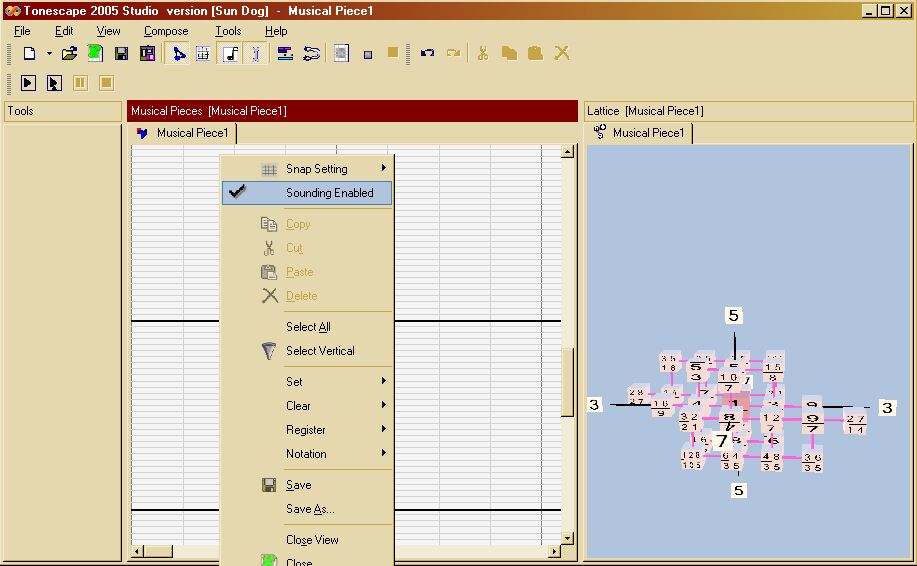Choose Close View from context menu

point(307,540)
